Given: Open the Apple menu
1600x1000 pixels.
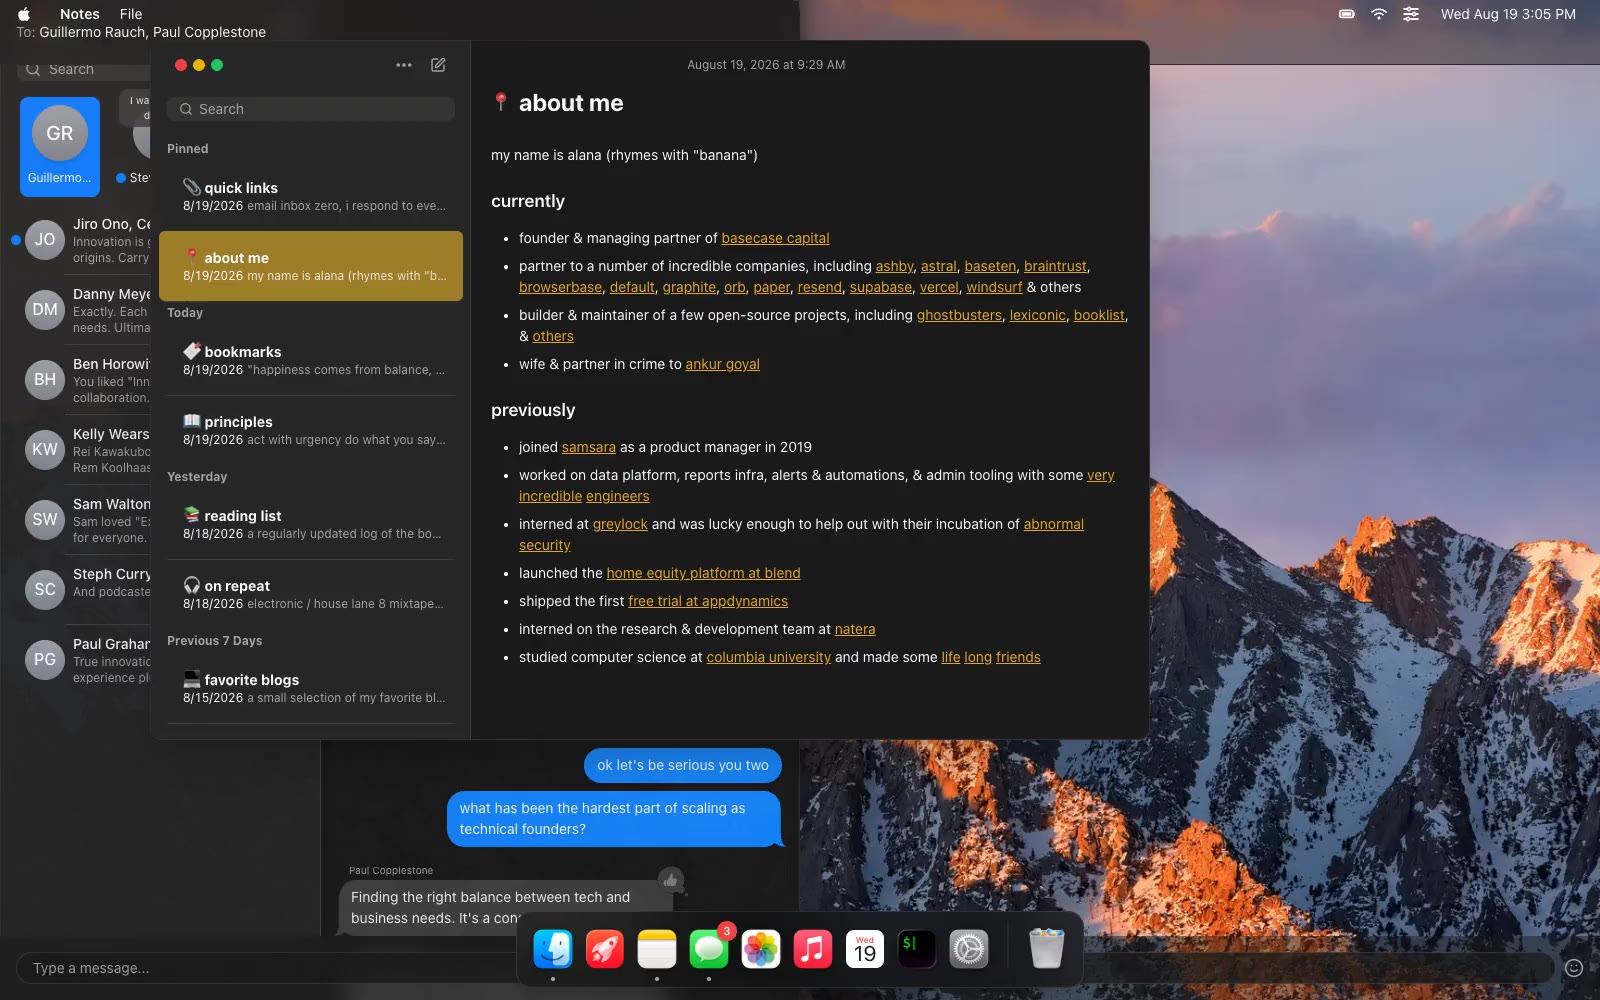Looking at the screenshot, I should pos(24,14).
